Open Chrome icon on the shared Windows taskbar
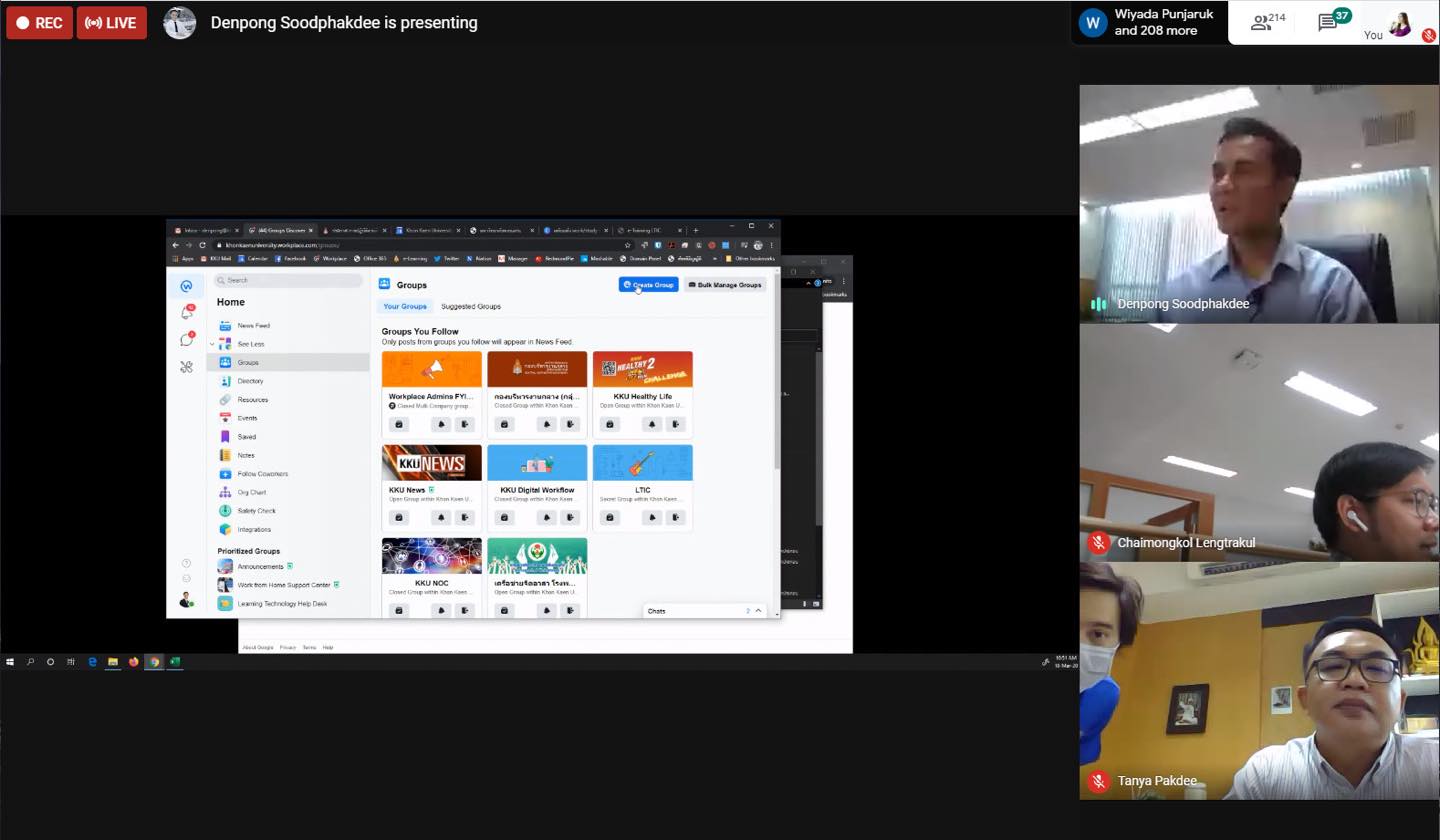1440x840 pixels. click(x=154, y=662)
